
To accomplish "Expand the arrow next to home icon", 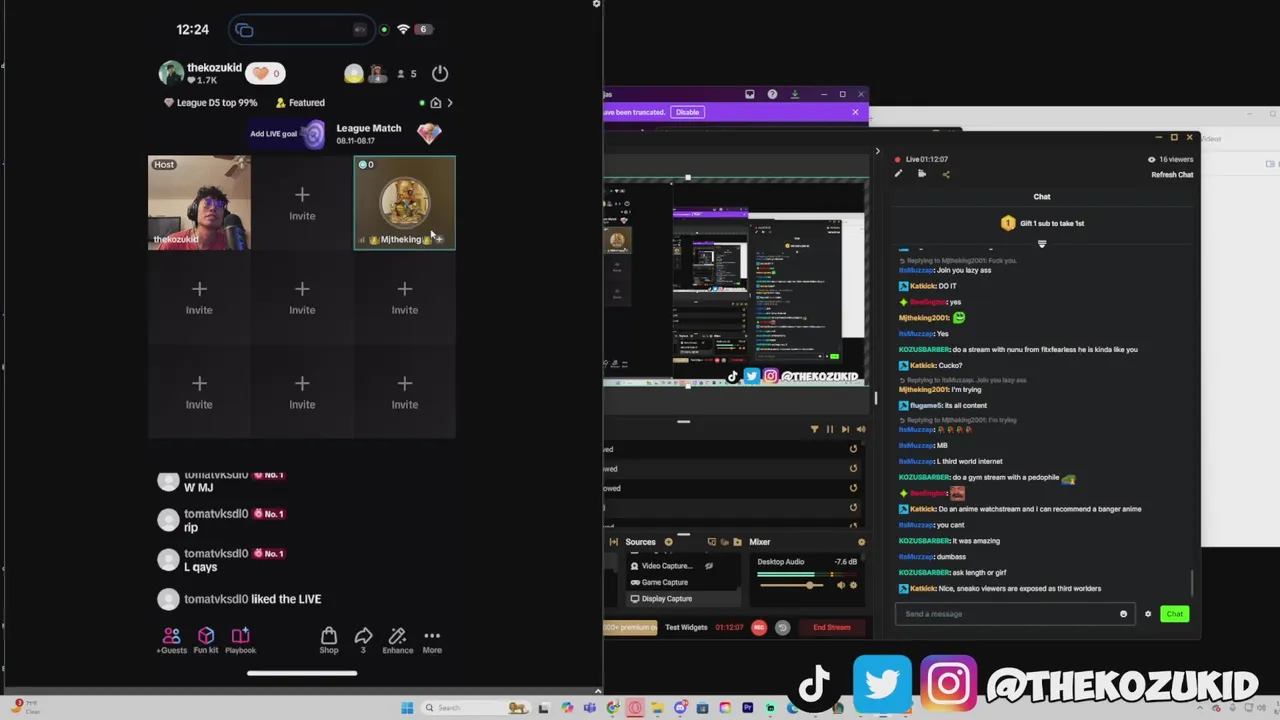I will tap(450, 103).
